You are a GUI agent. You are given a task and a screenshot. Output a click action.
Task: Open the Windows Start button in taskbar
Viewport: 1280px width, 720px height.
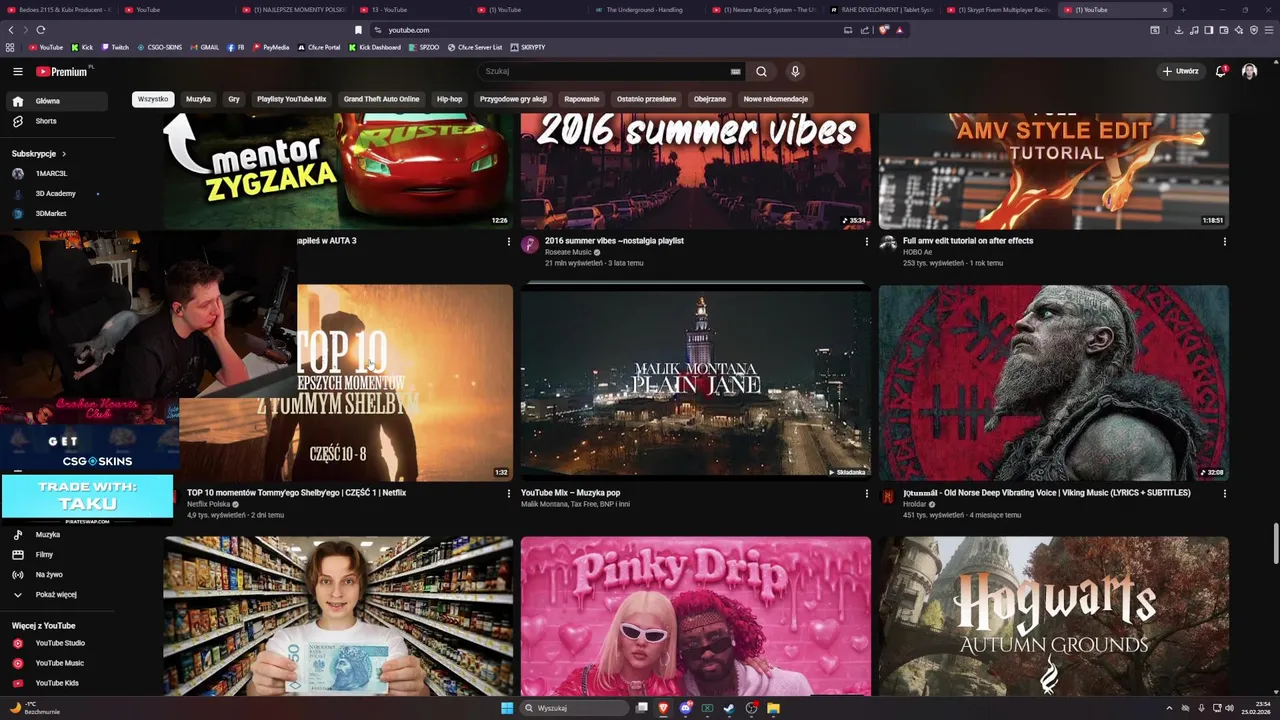(507, 708)
